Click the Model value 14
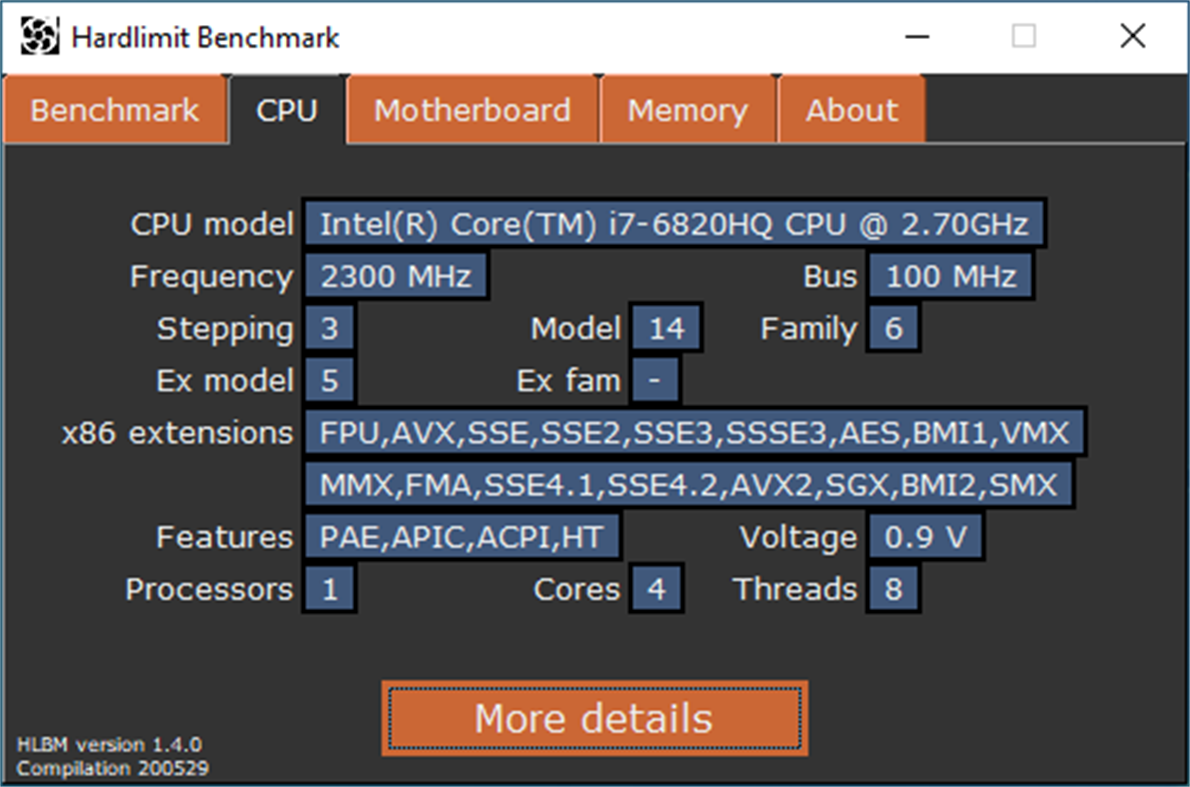Viewport: 1190px width, 787px height. (666, 328)
